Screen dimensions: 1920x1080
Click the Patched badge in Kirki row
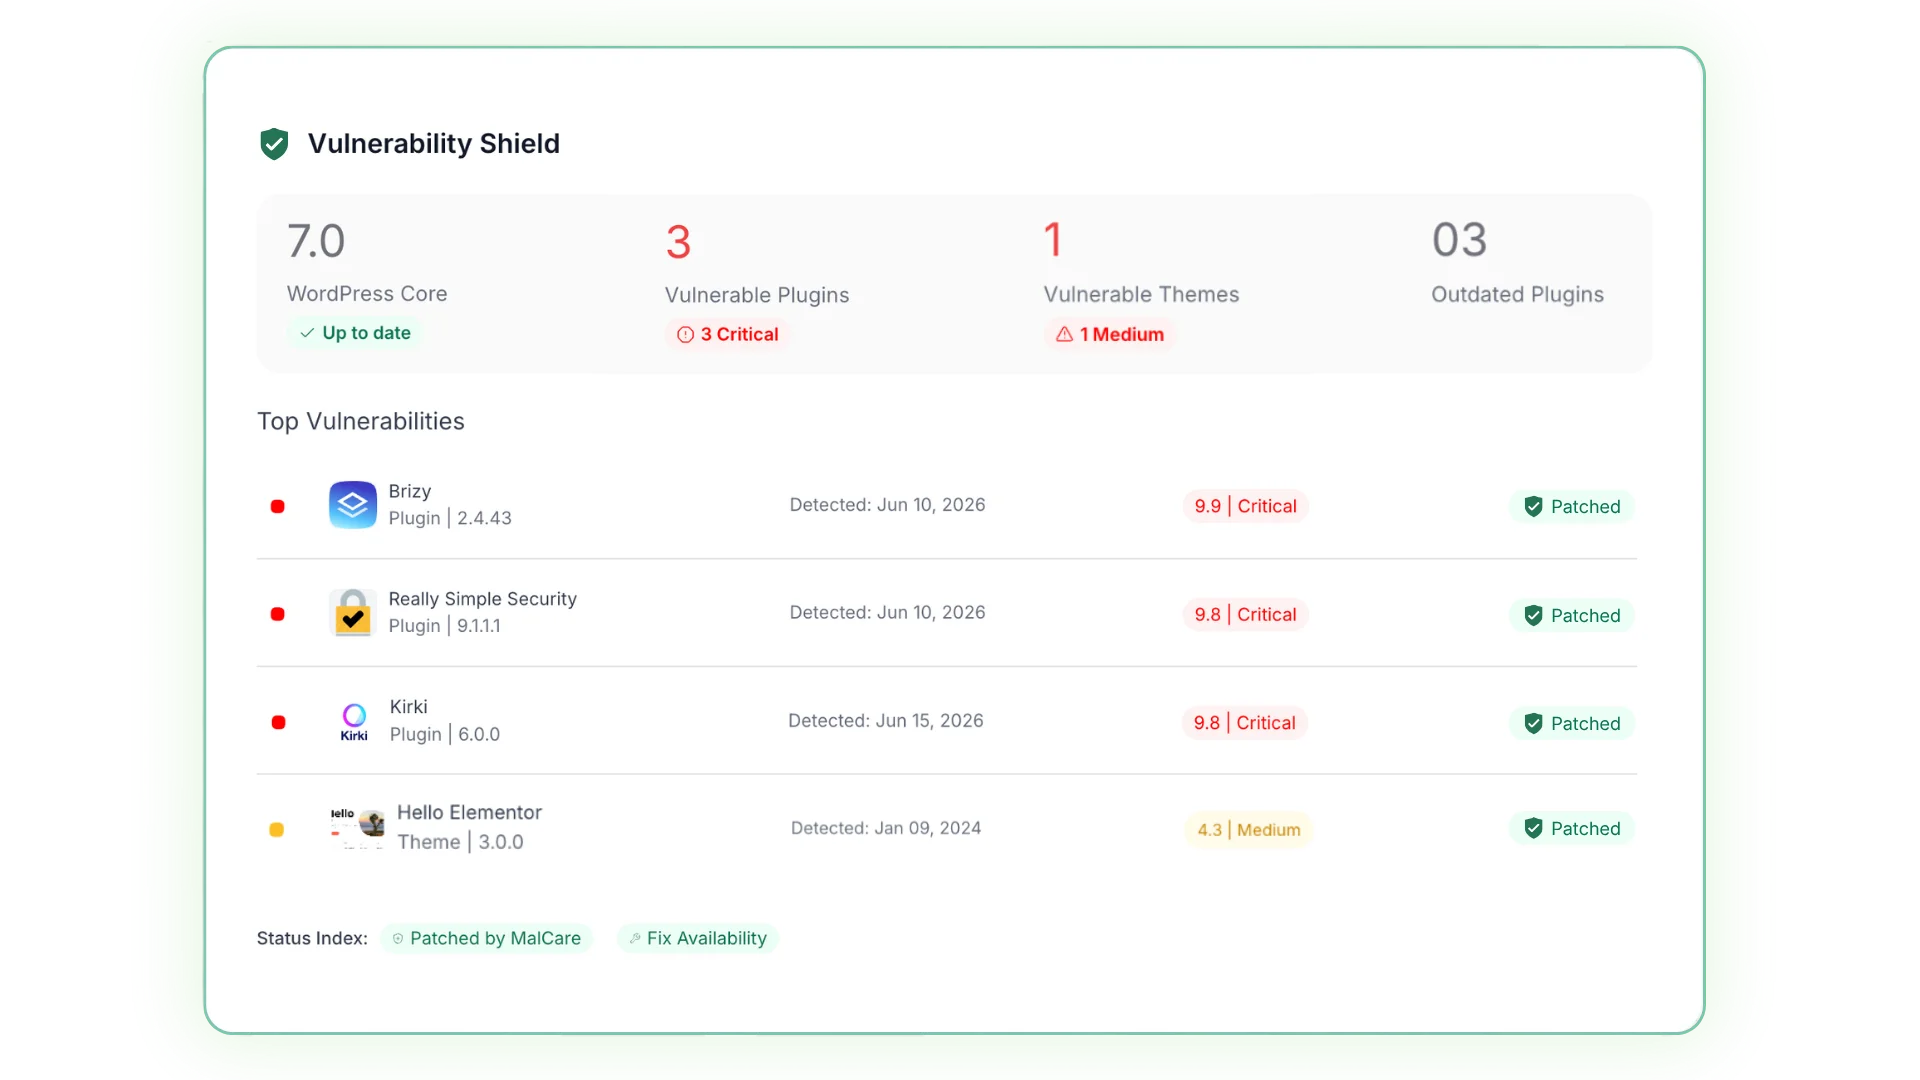(1572, 724)
